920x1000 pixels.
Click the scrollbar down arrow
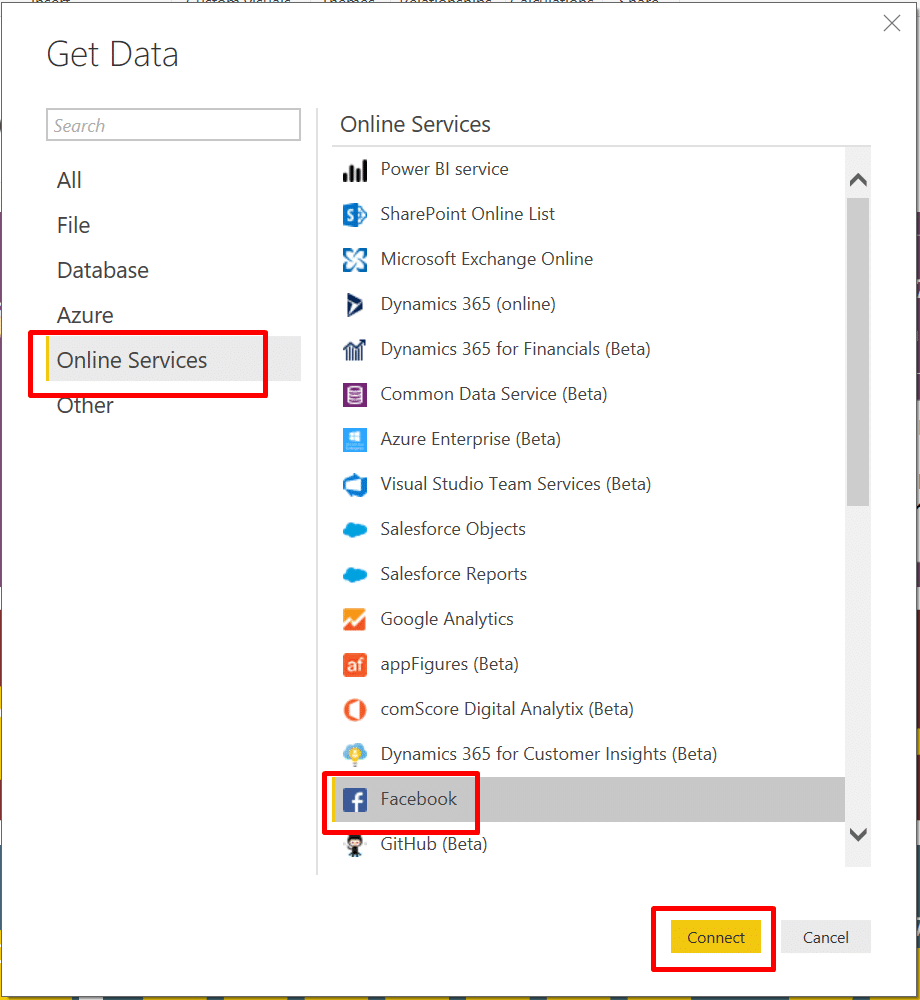click(858, 834)
